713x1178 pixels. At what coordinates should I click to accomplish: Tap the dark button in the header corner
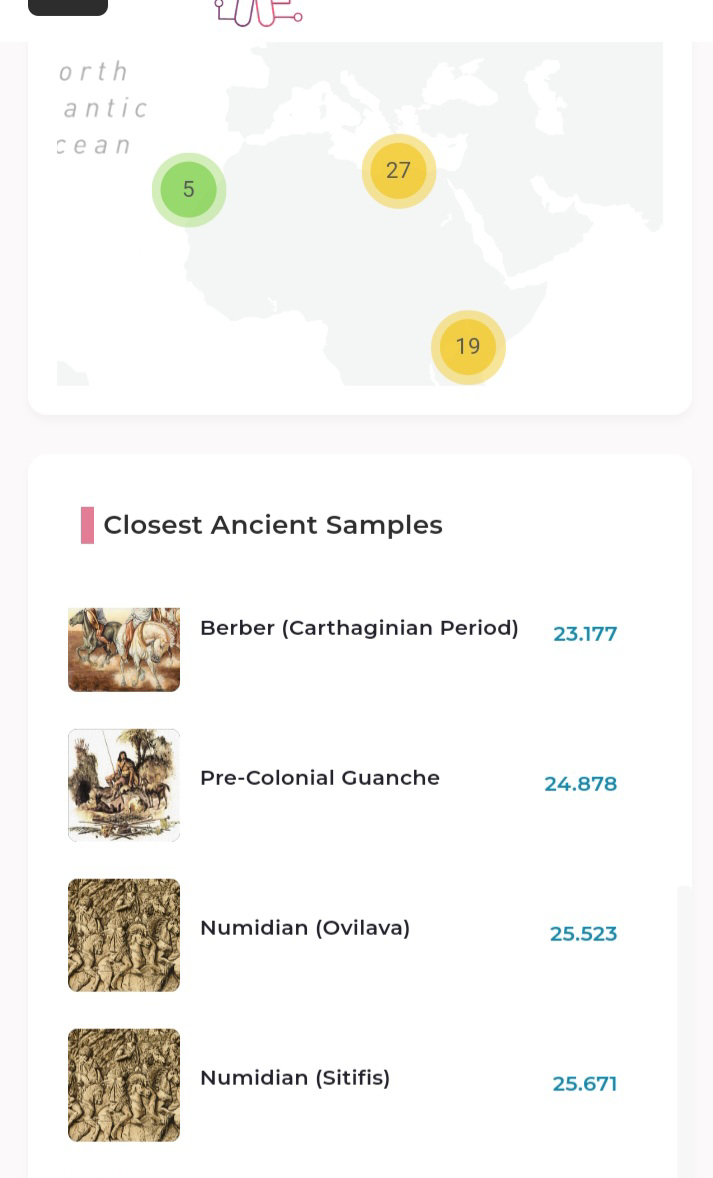68,8
